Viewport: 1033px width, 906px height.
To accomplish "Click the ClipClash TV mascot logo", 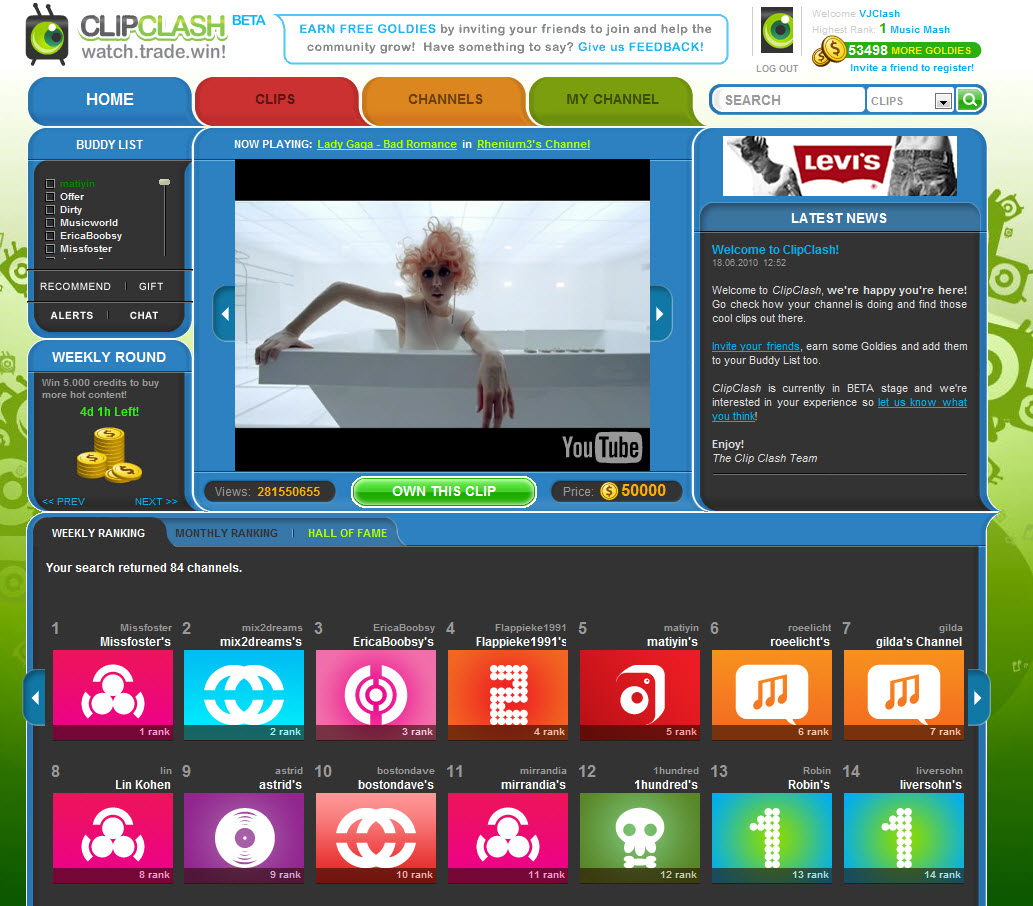I will (47, 35).
